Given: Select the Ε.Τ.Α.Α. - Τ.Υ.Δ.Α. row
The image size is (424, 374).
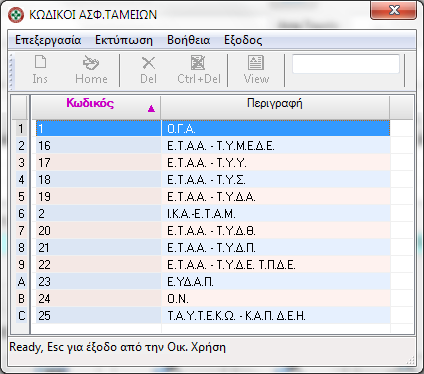Looking at the screenshot, I should coord(213,197).
